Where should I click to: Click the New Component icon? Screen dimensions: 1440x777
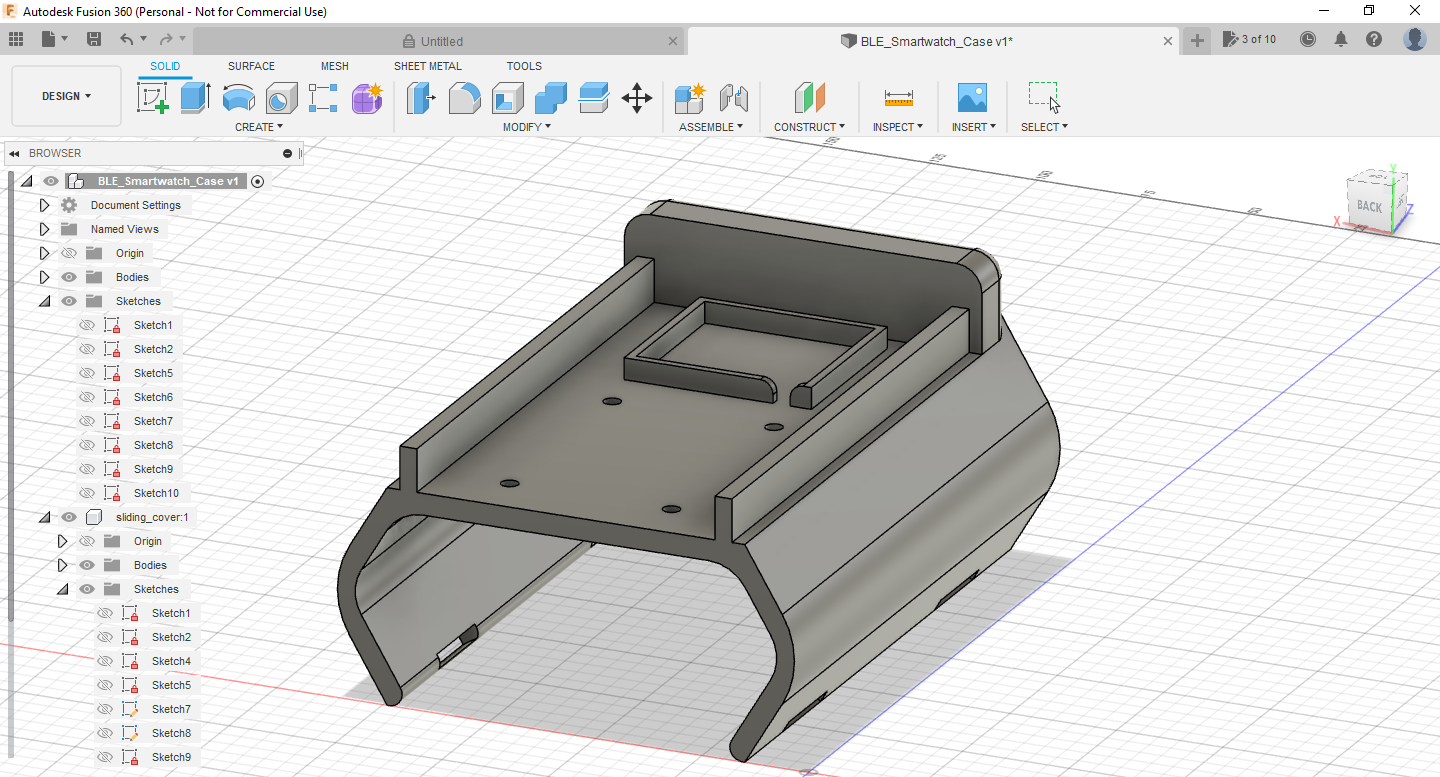pos(690,98)
